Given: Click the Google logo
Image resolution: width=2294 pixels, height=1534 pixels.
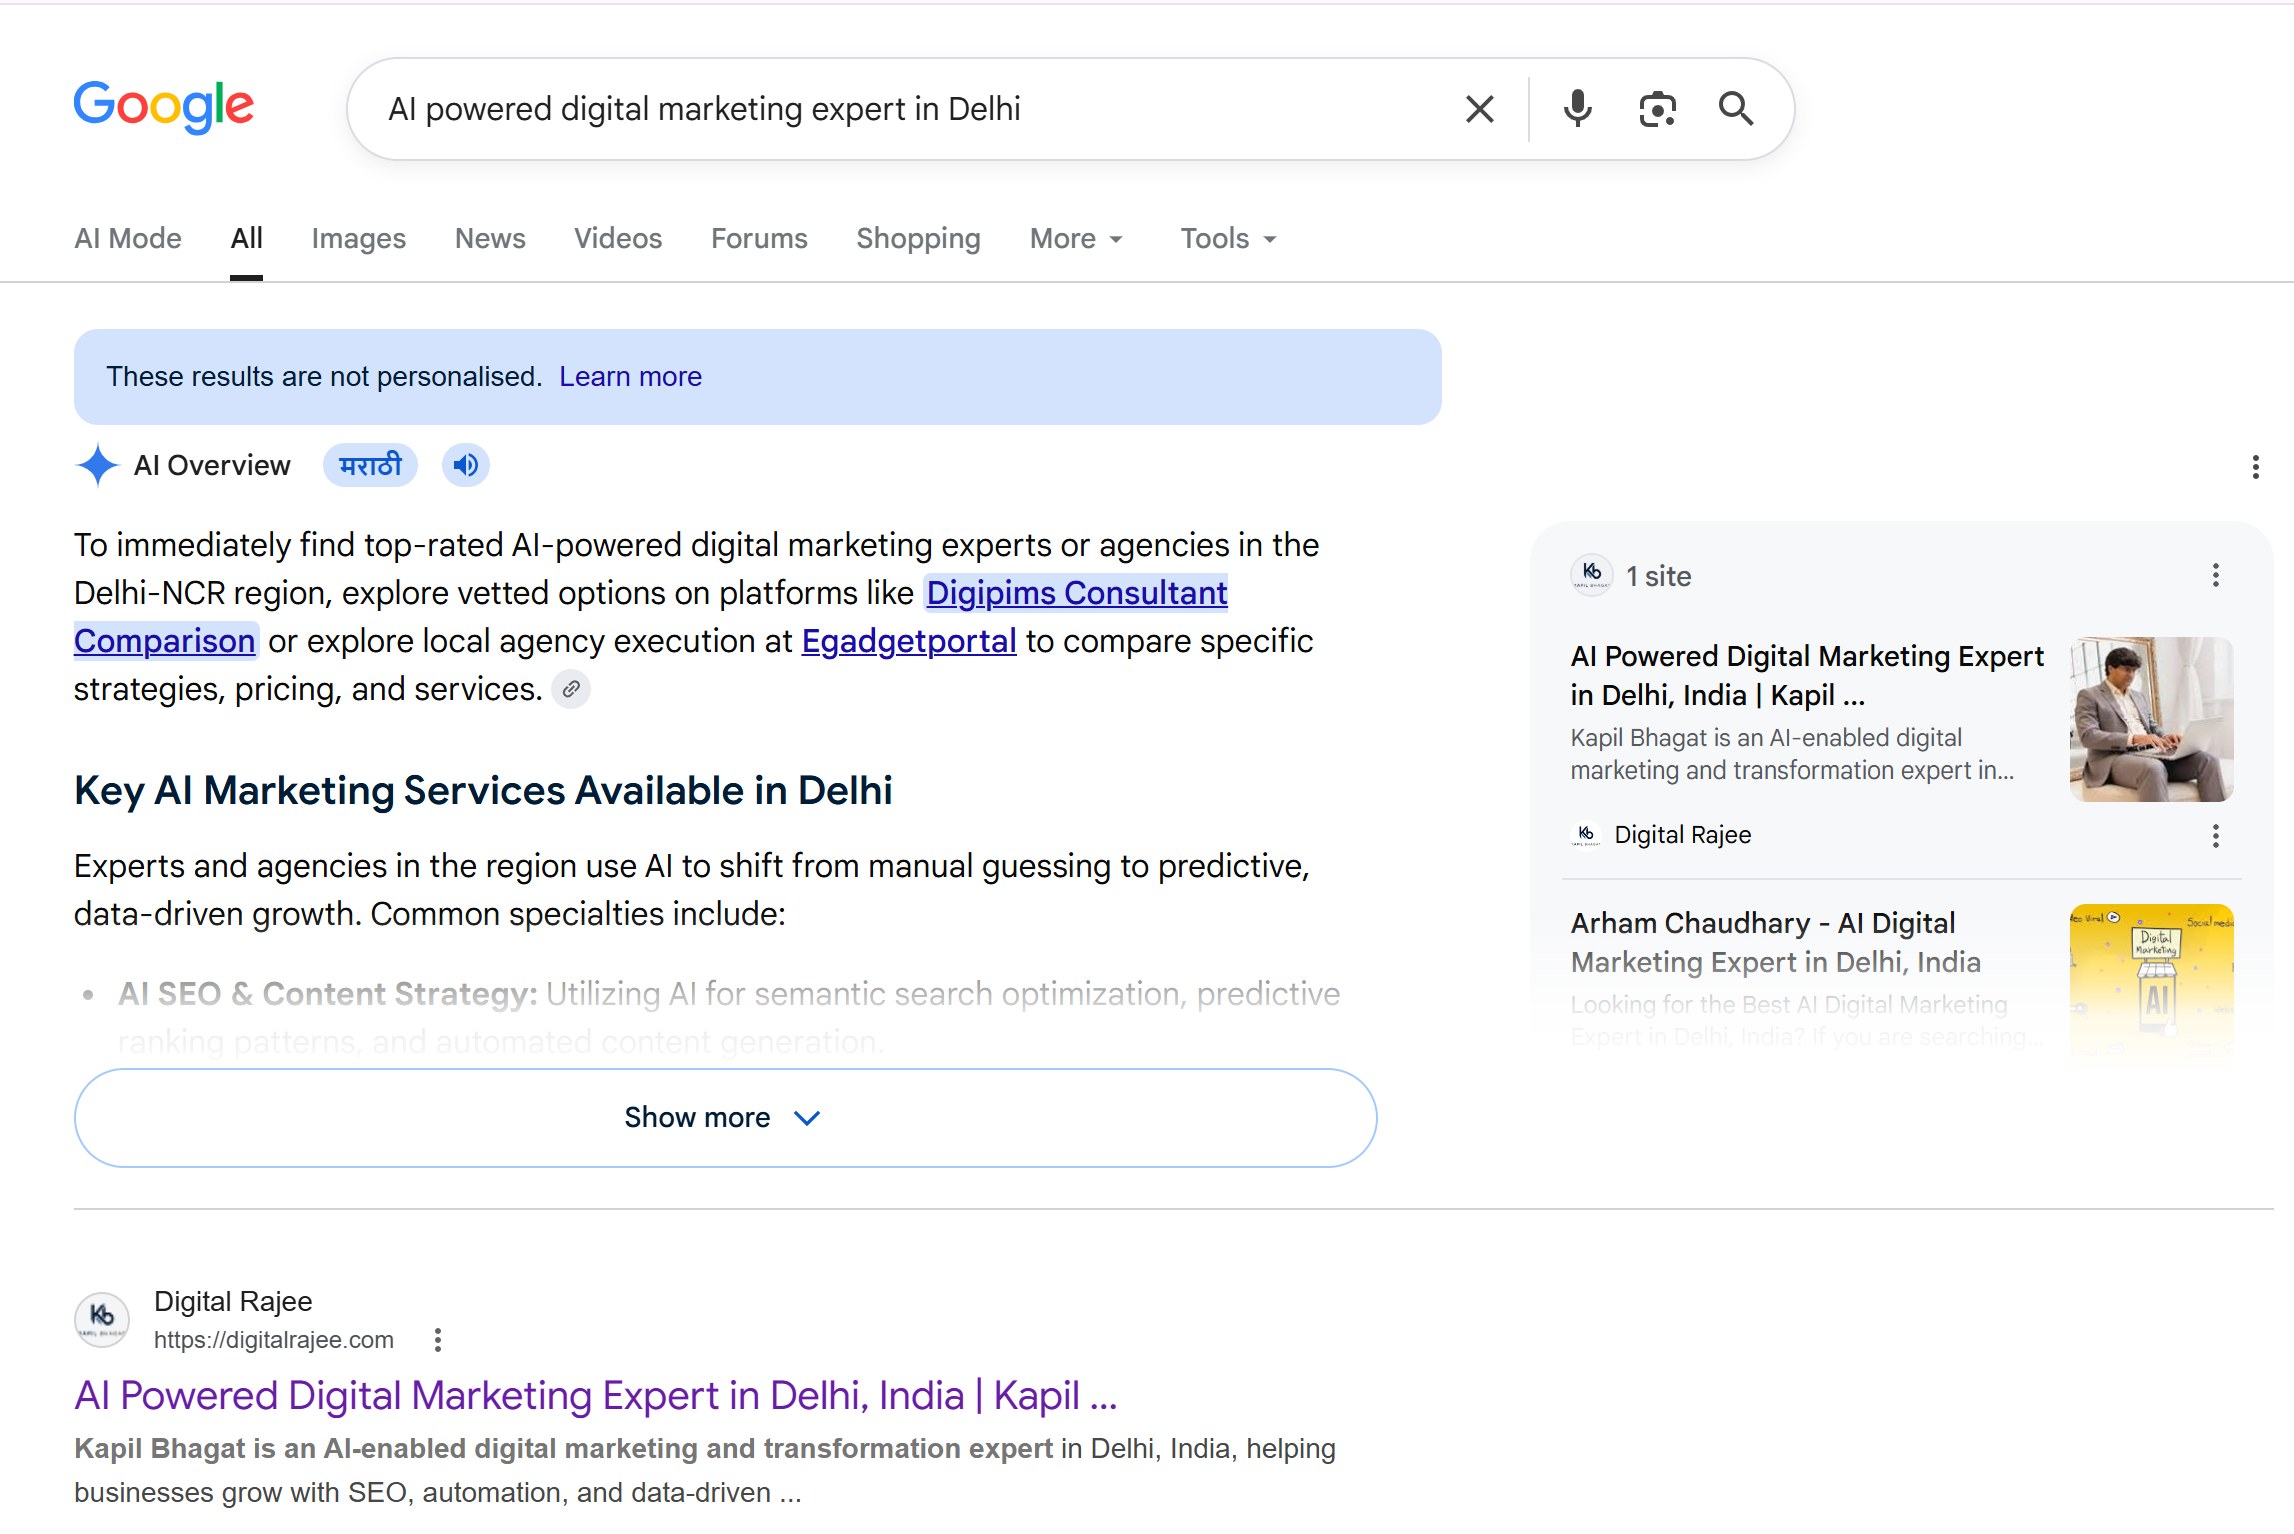Looking at the screenshot, I should point(164,106).
